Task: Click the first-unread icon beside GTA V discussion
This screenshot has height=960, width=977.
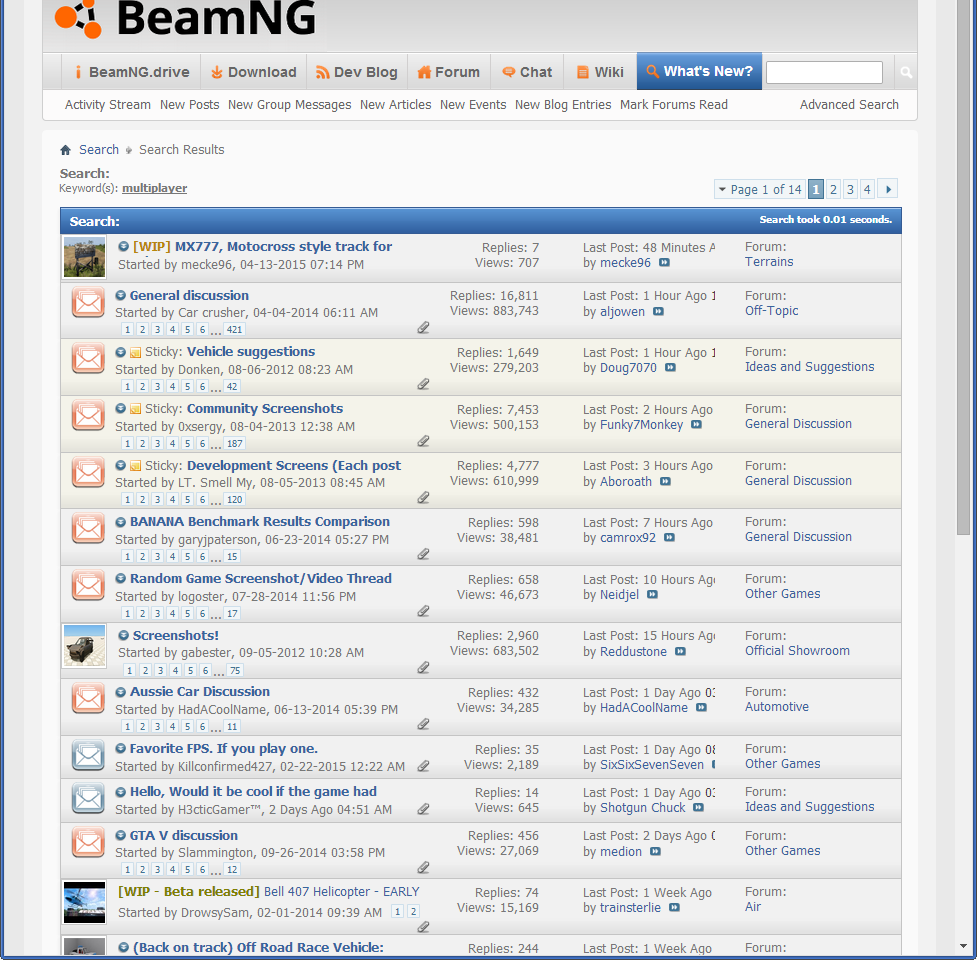Action: pos(121,835)
